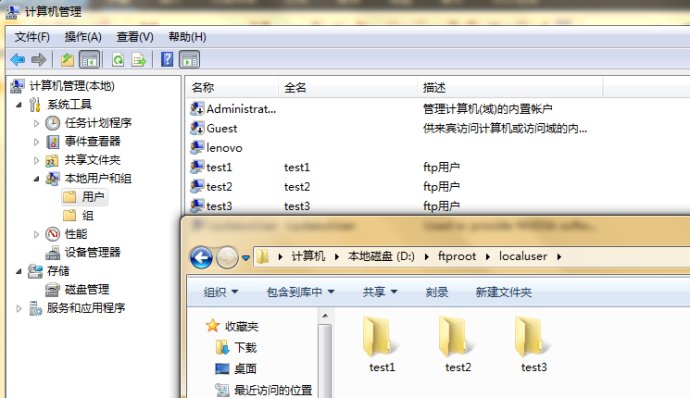
Task: Open 最近访问的位置 in Explorer favorites
Action: tap(264, 390)
